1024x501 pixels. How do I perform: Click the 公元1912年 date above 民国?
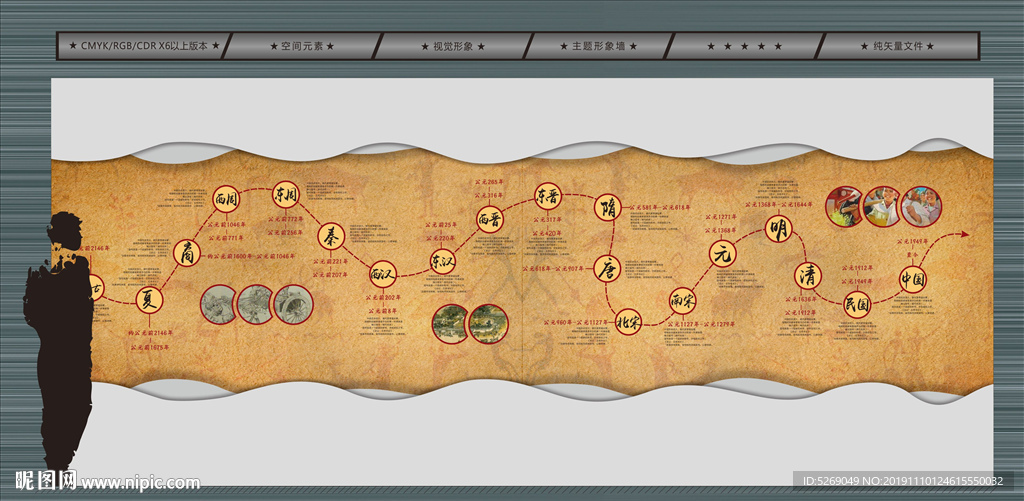click(857, 267)
